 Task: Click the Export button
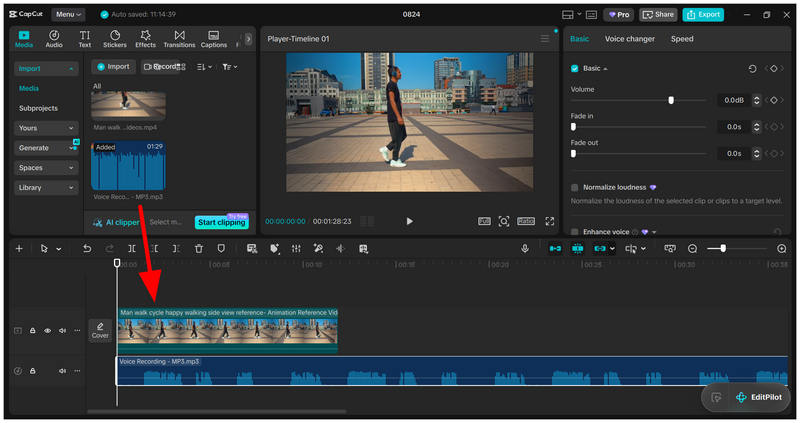click(704, 15)
